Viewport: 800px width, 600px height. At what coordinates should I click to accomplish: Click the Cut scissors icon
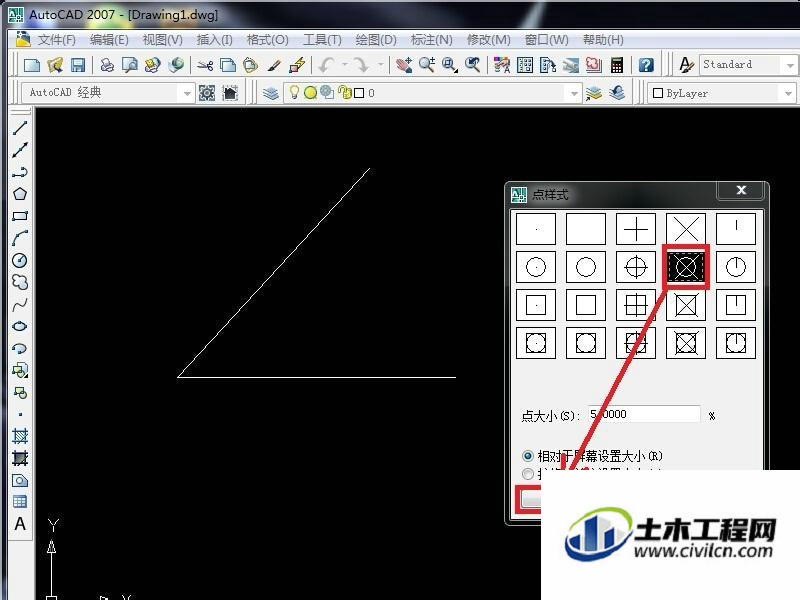pyautogui.click(x=205, y=65)
